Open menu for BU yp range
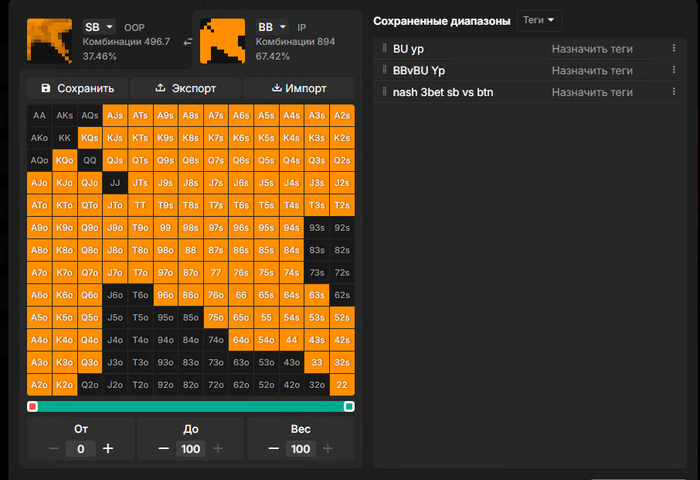The width and height of the screenshot is (700, 480). (674, 48)
